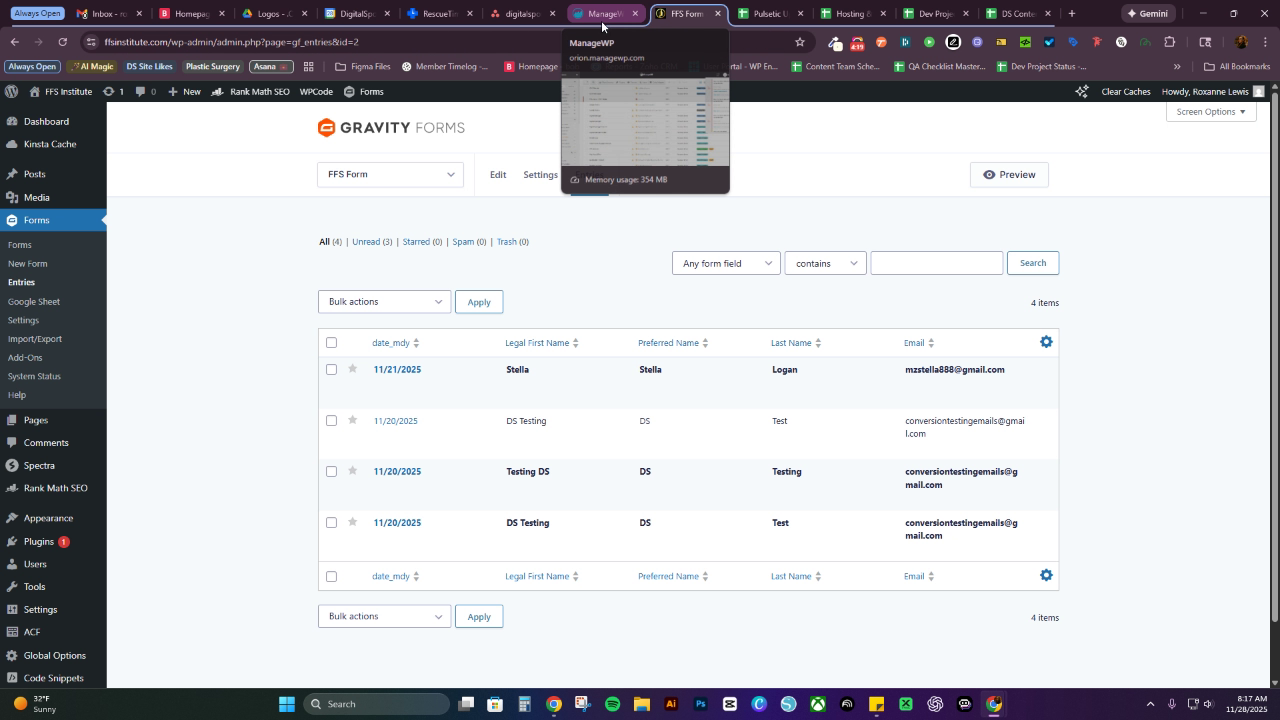
Task: Click the Windows Start button
Action: tap(286, 704)
